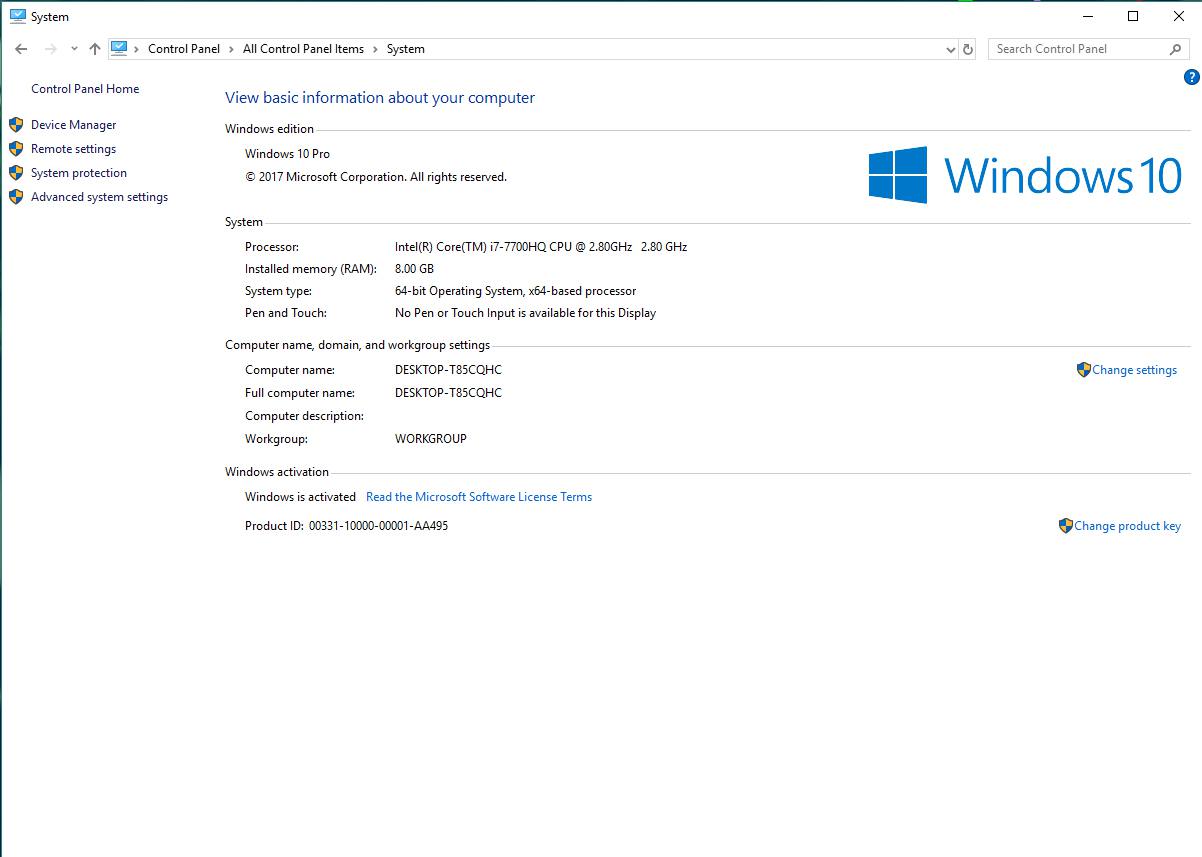Click the shield icon beside Change product key
Viewport: 1202px width, 857px height.
1065,526
